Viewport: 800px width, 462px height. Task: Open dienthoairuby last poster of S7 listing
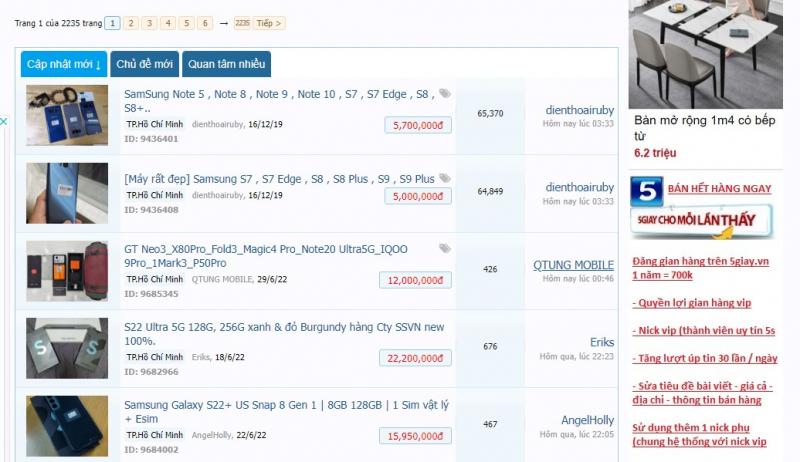pos(580,187)
